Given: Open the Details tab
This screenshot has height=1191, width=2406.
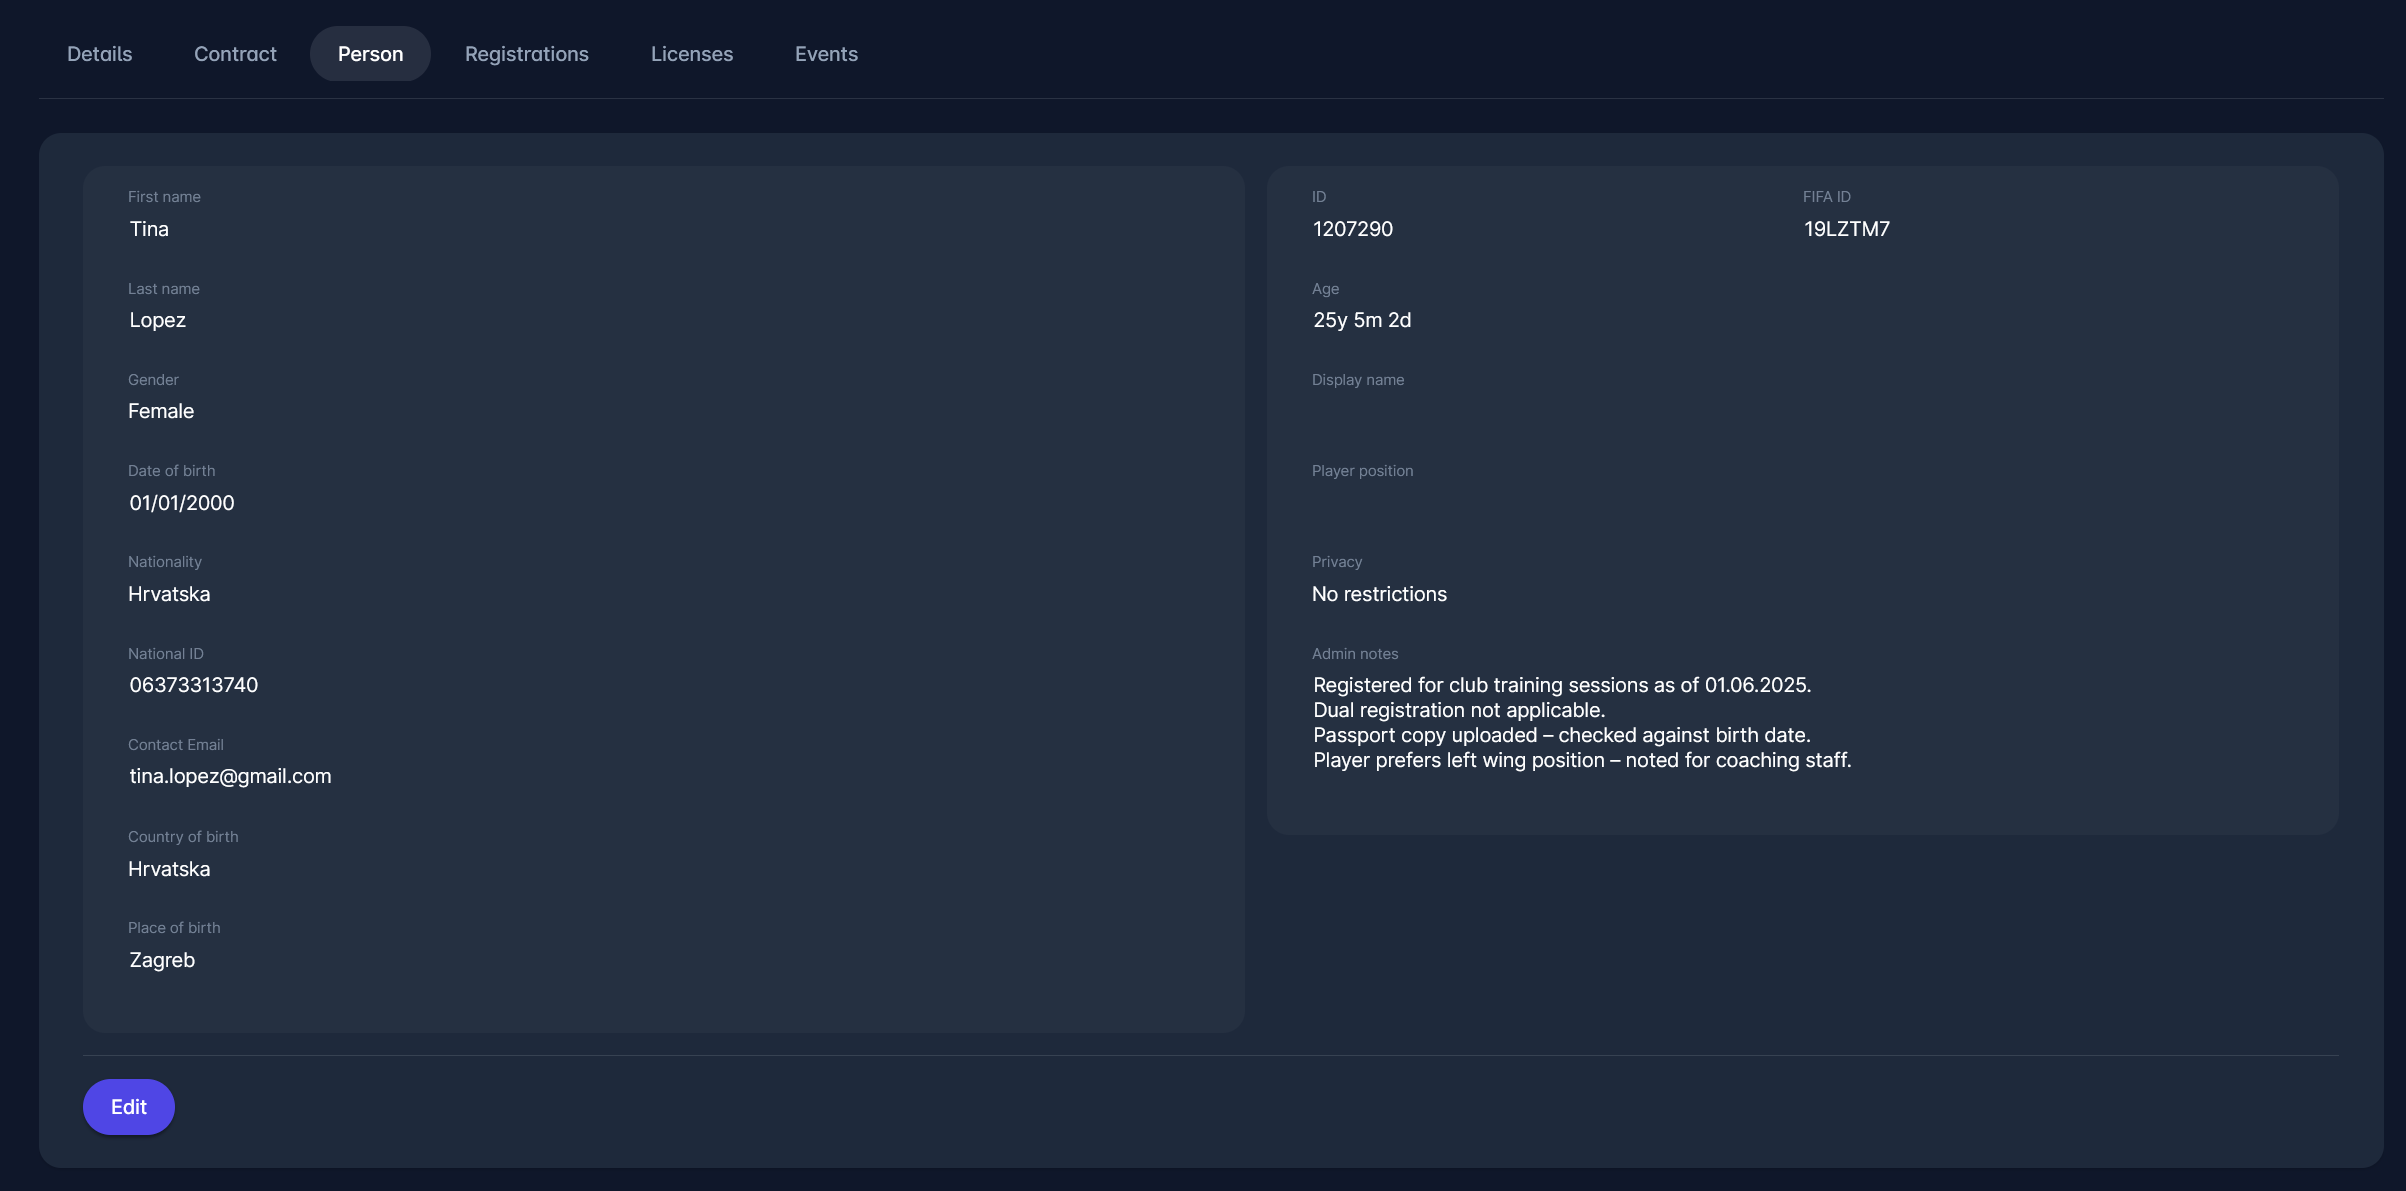Looking at the screenshot, I should [x=99, y=54].
